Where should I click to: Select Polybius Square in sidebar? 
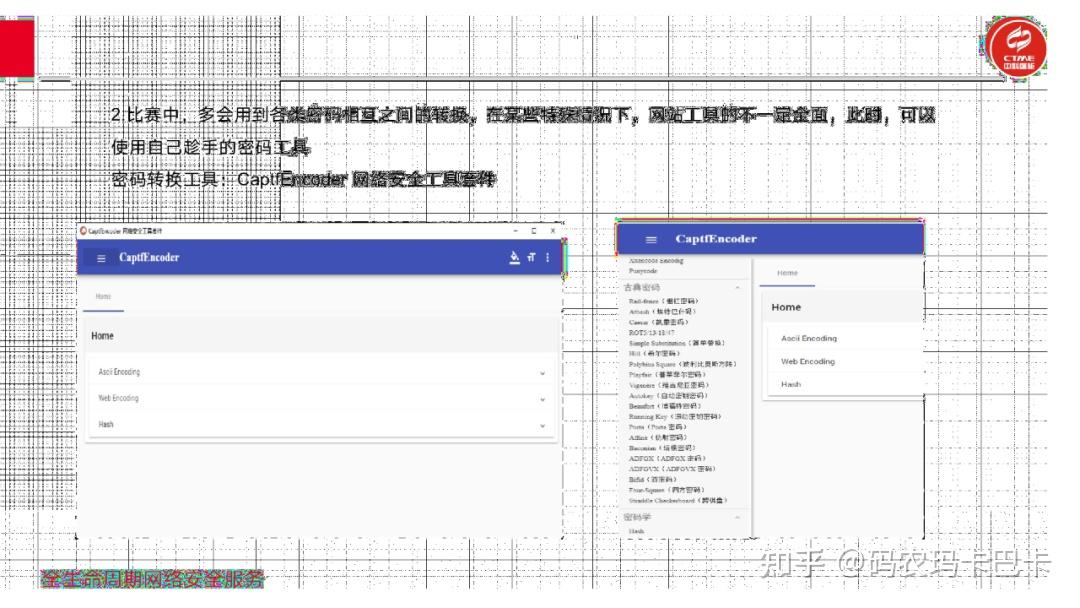683,364
